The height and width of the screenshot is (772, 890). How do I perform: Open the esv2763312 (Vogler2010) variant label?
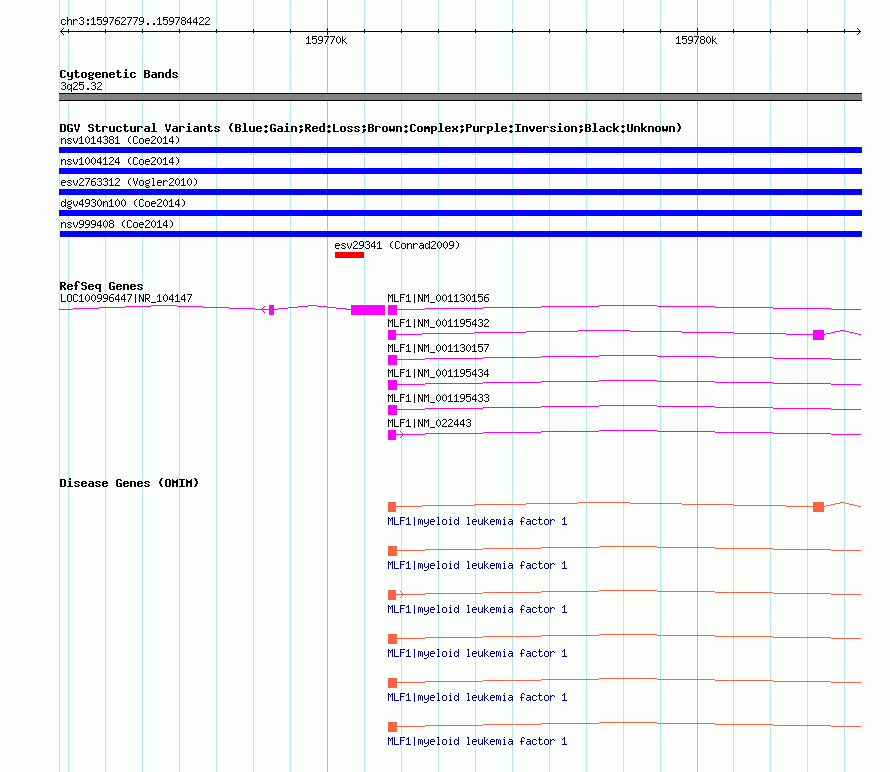pos(128,182)
